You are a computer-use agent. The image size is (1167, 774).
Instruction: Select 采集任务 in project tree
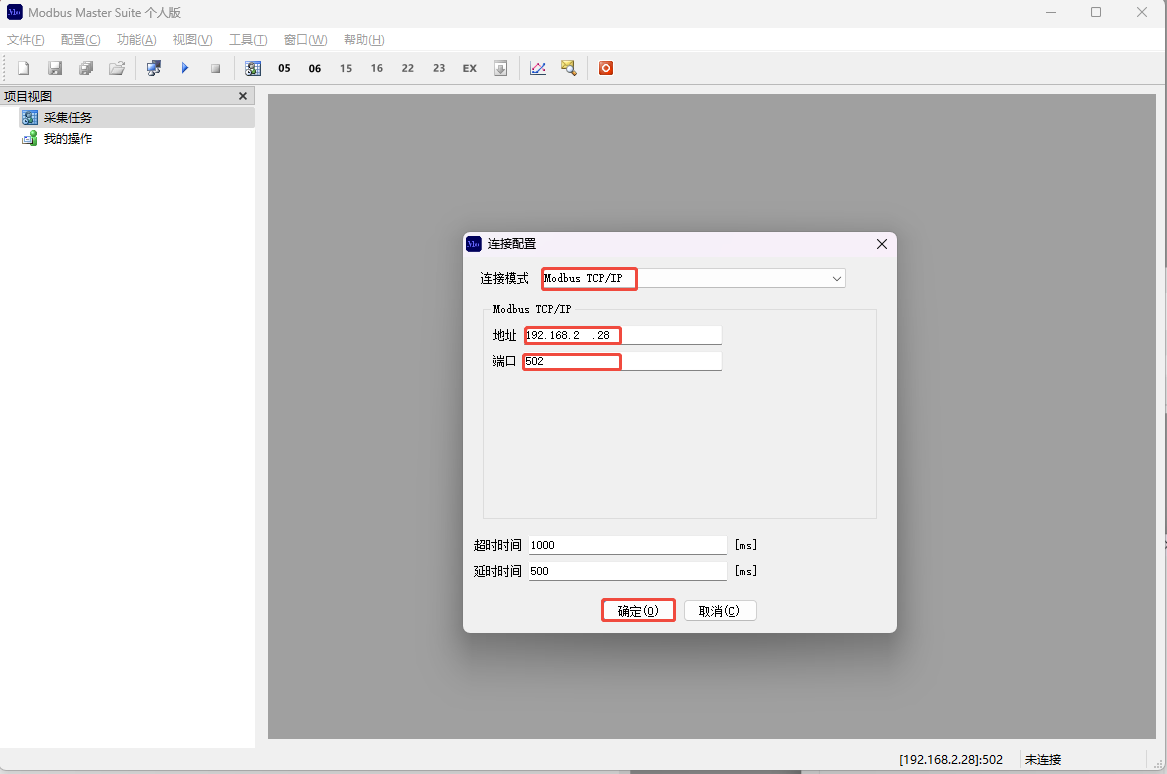coord(67,118)
